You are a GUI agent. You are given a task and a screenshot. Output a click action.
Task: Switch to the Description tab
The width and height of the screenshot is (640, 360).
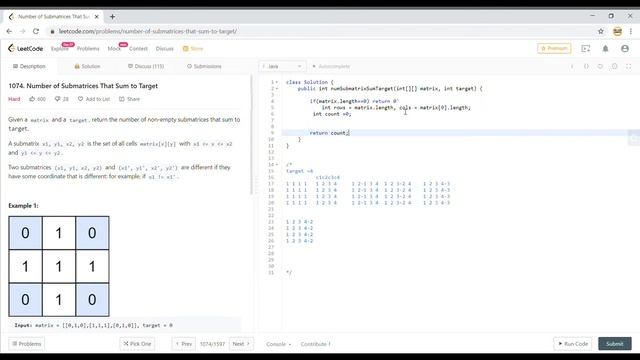(x=29, y=66)
